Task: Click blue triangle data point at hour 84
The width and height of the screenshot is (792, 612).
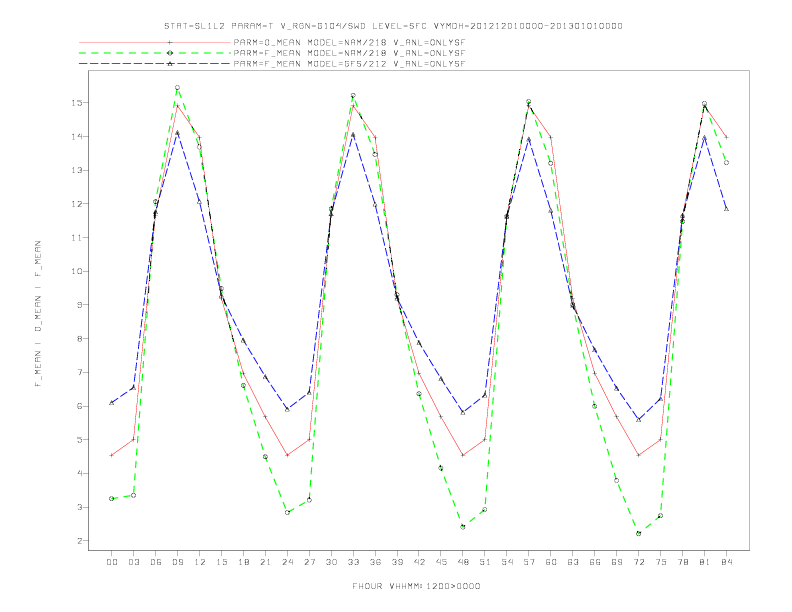Action: pos(726,209)
